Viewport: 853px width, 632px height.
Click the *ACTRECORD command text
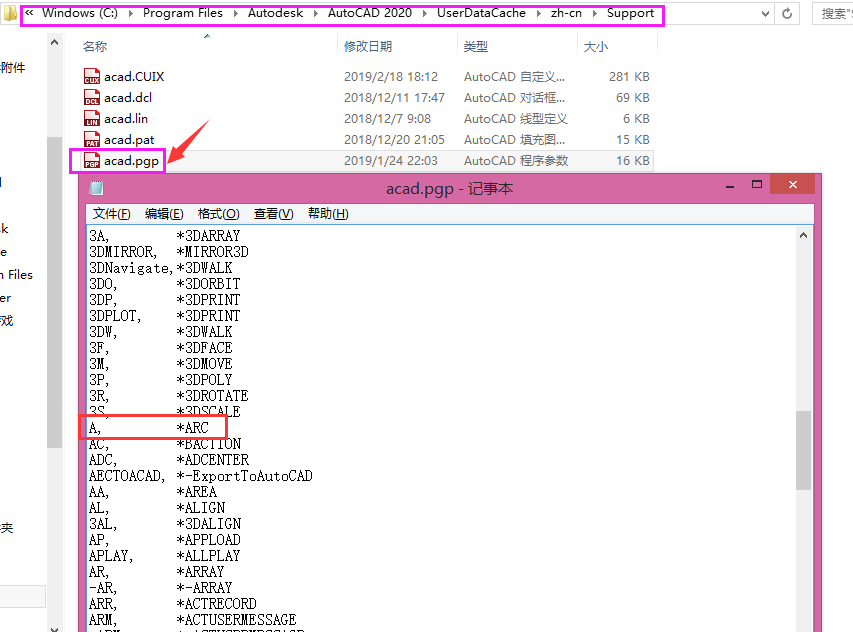217,604
